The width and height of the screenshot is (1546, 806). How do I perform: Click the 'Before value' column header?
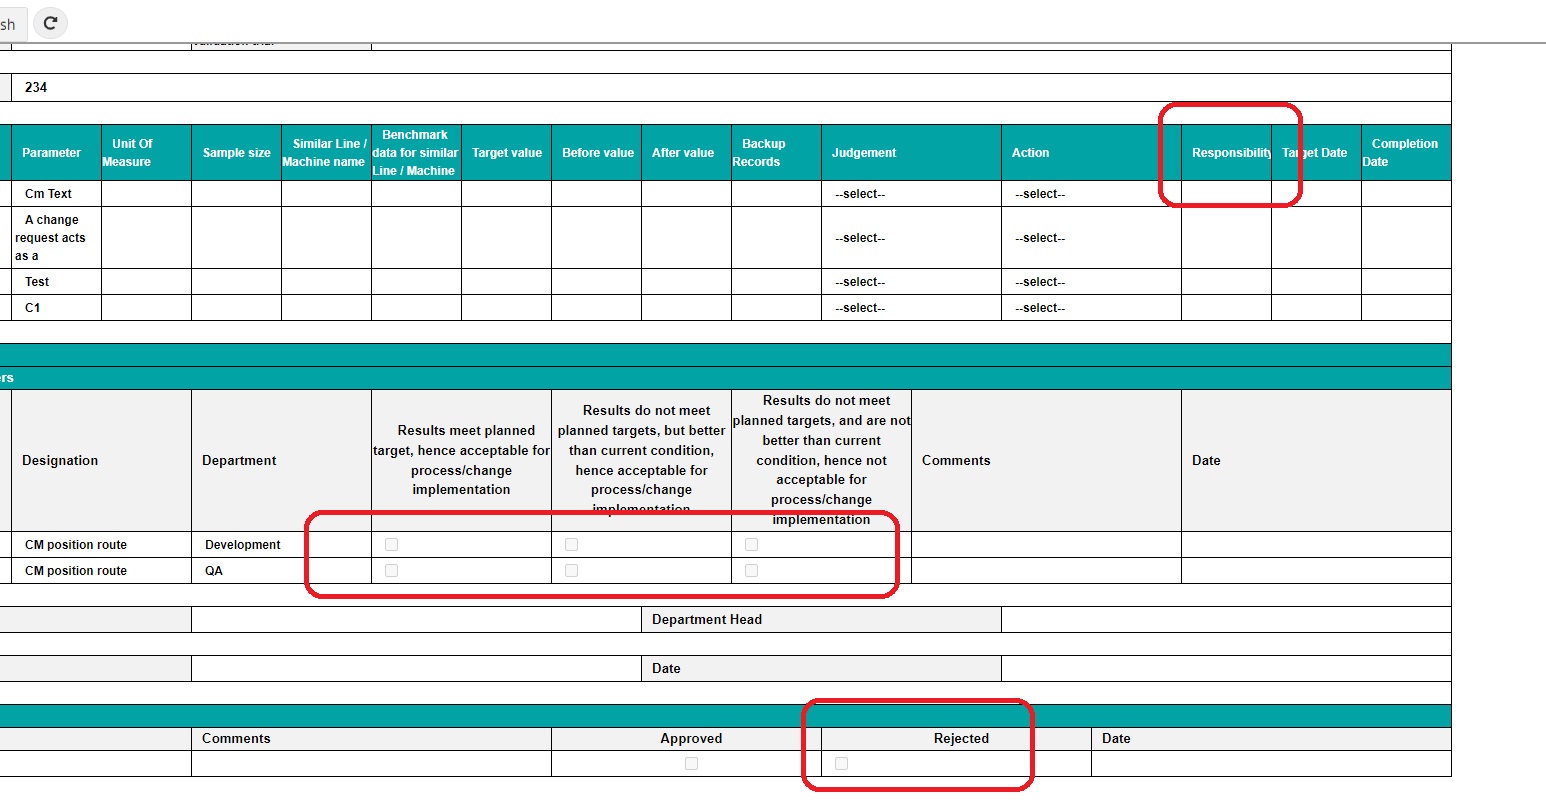(598, 153)
